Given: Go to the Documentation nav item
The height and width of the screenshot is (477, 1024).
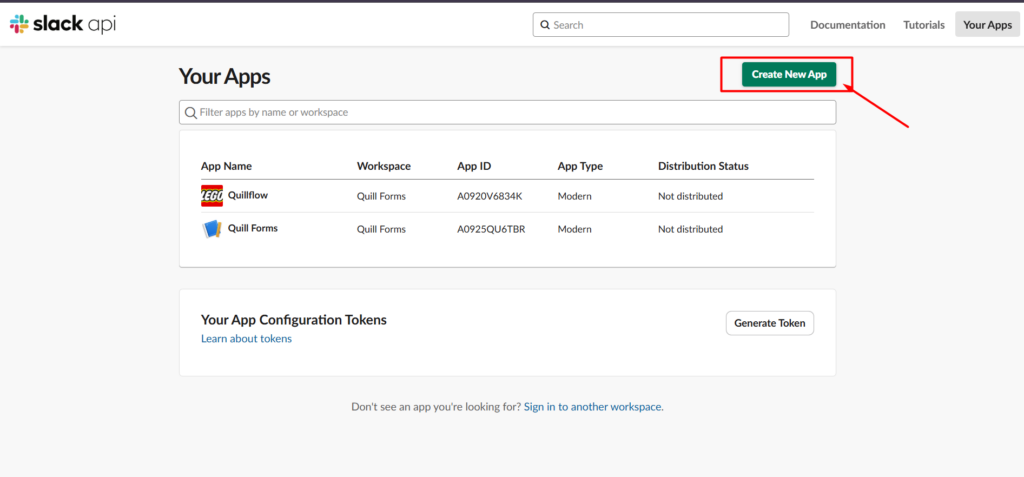Looking at the screenshot, I should coord(848,25).
